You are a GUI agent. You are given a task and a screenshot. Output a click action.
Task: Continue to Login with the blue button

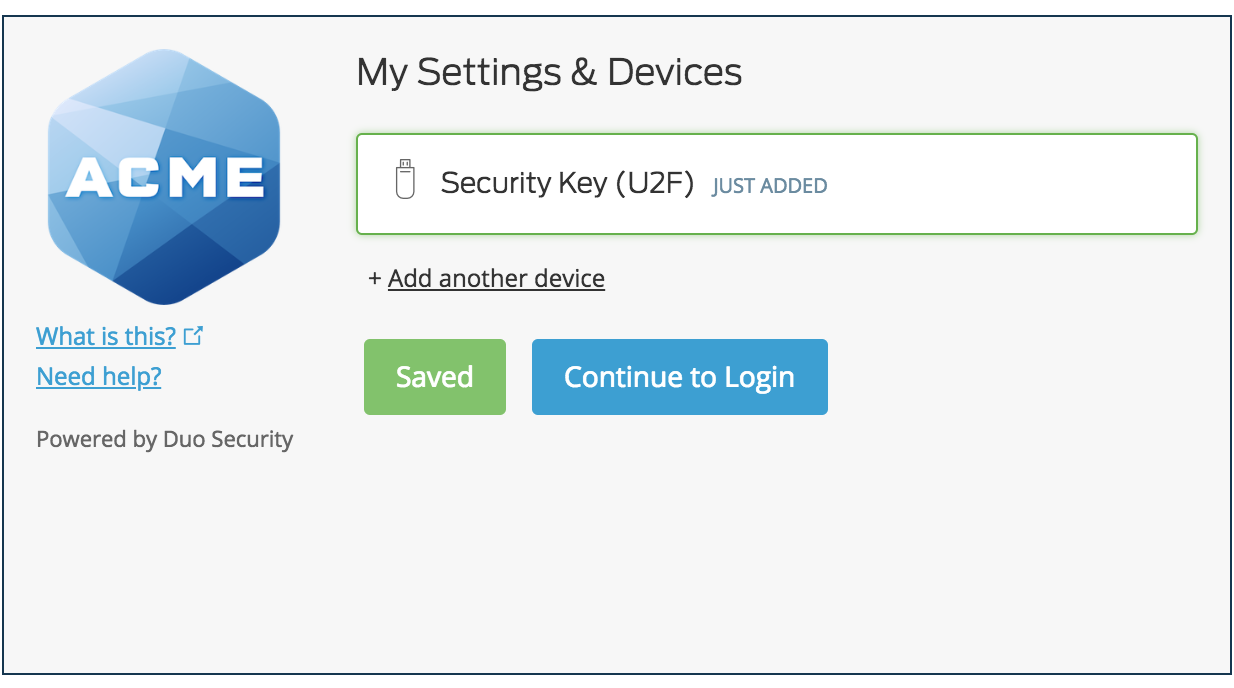pos(680,377)
